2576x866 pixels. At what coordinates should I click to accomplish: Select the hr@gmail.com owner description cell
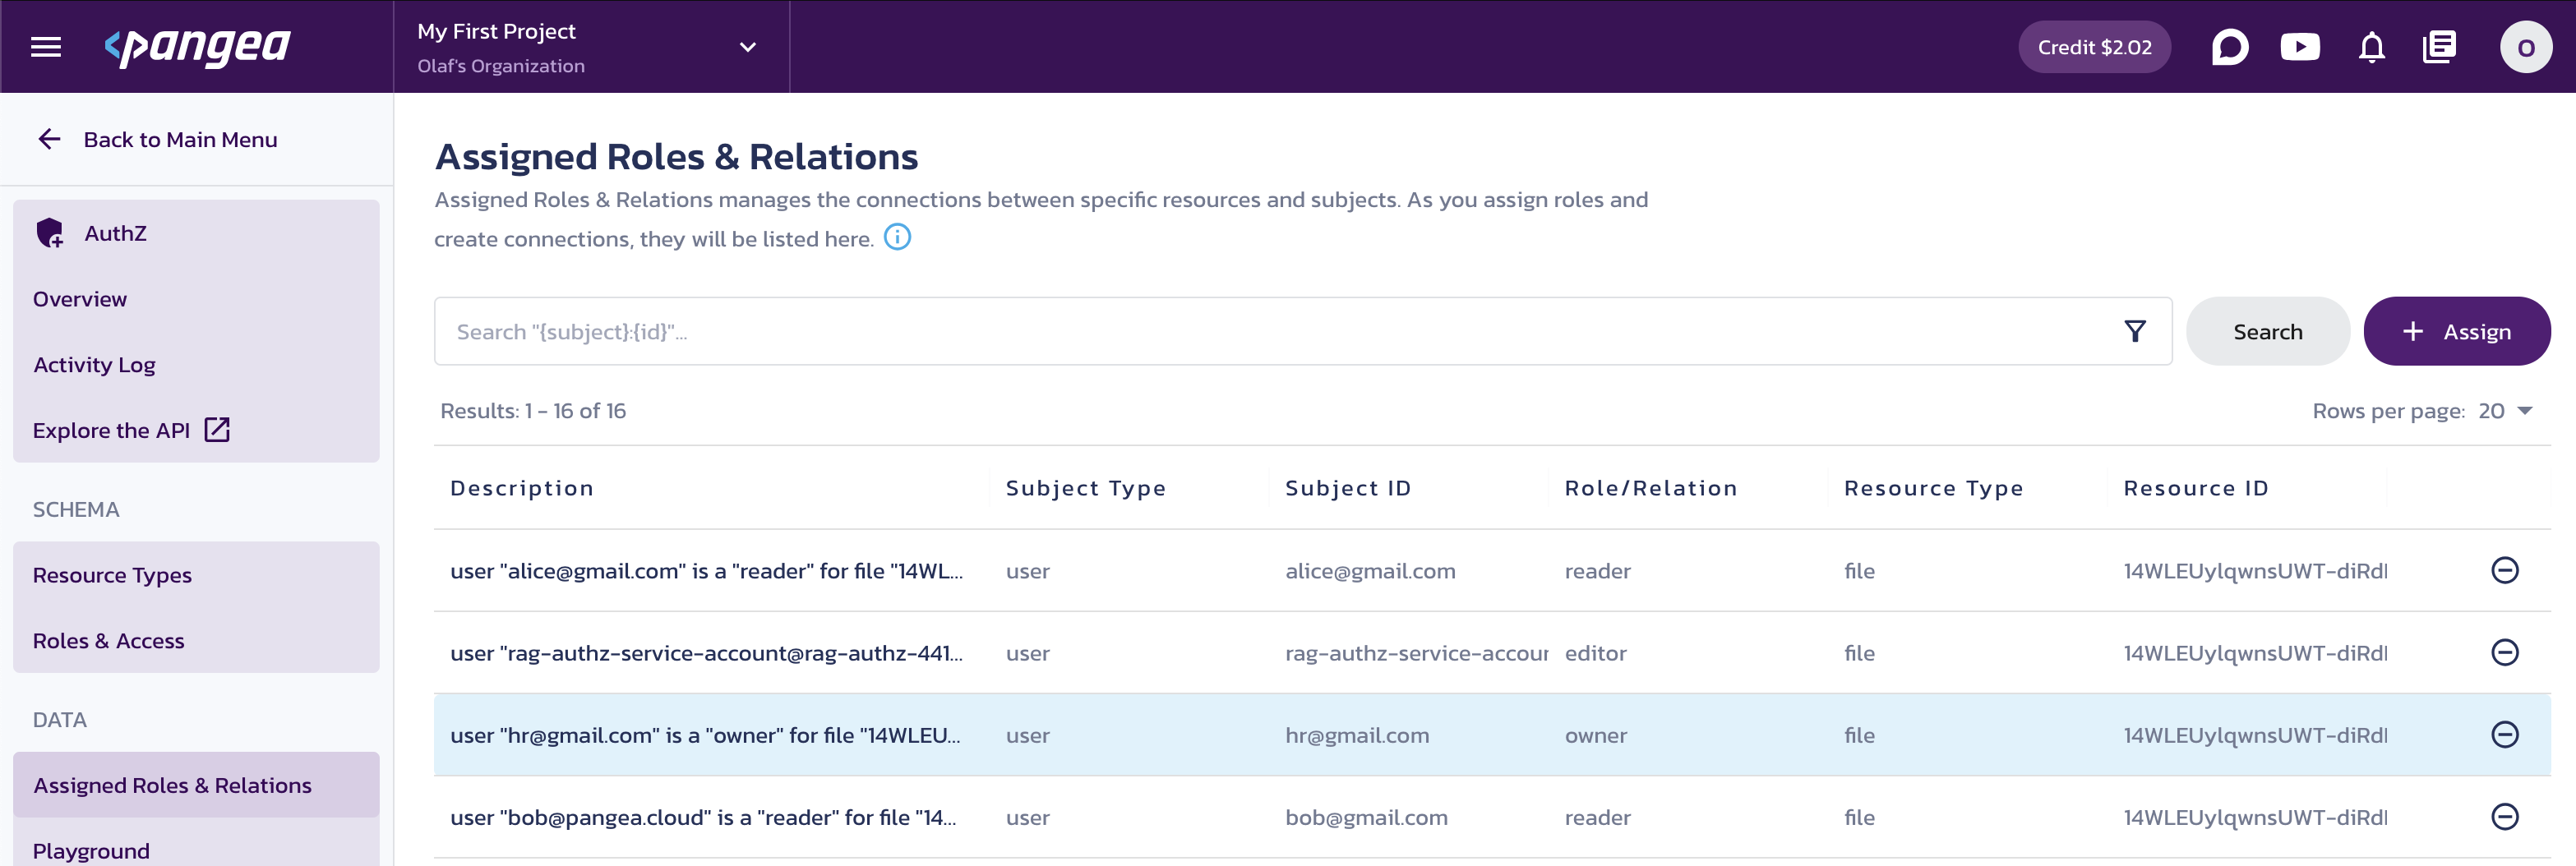(x=705, y=735)
